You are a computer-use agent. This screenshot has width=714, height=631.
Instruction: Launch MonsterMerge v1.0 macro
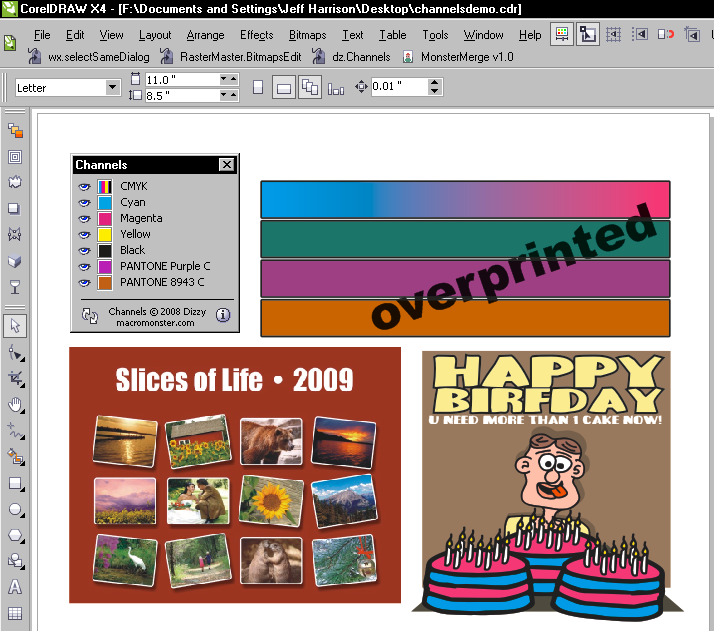tap(458, 57)
